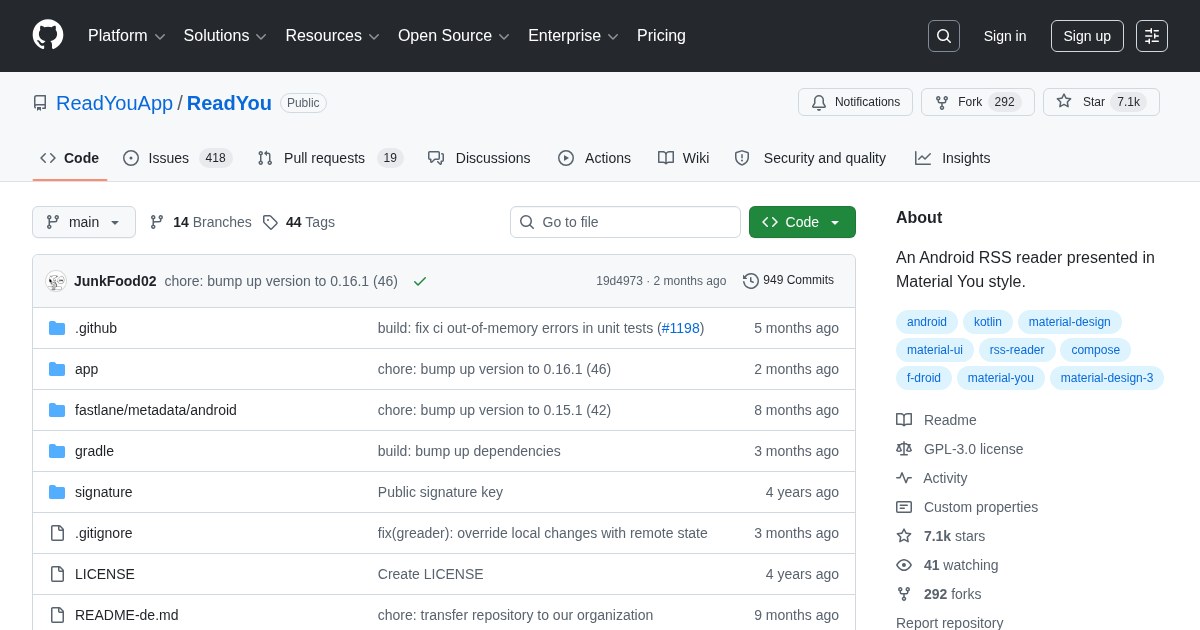
Task: Expand the Platform menu
Action: [x=127, y=36]
